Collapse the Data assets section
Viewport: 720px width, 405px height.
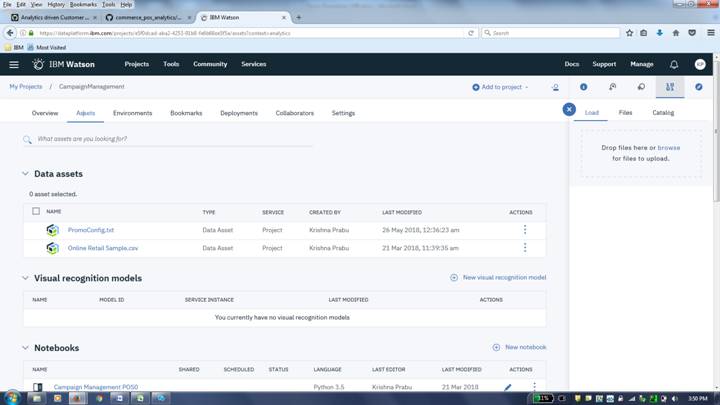tap(25, 174)
